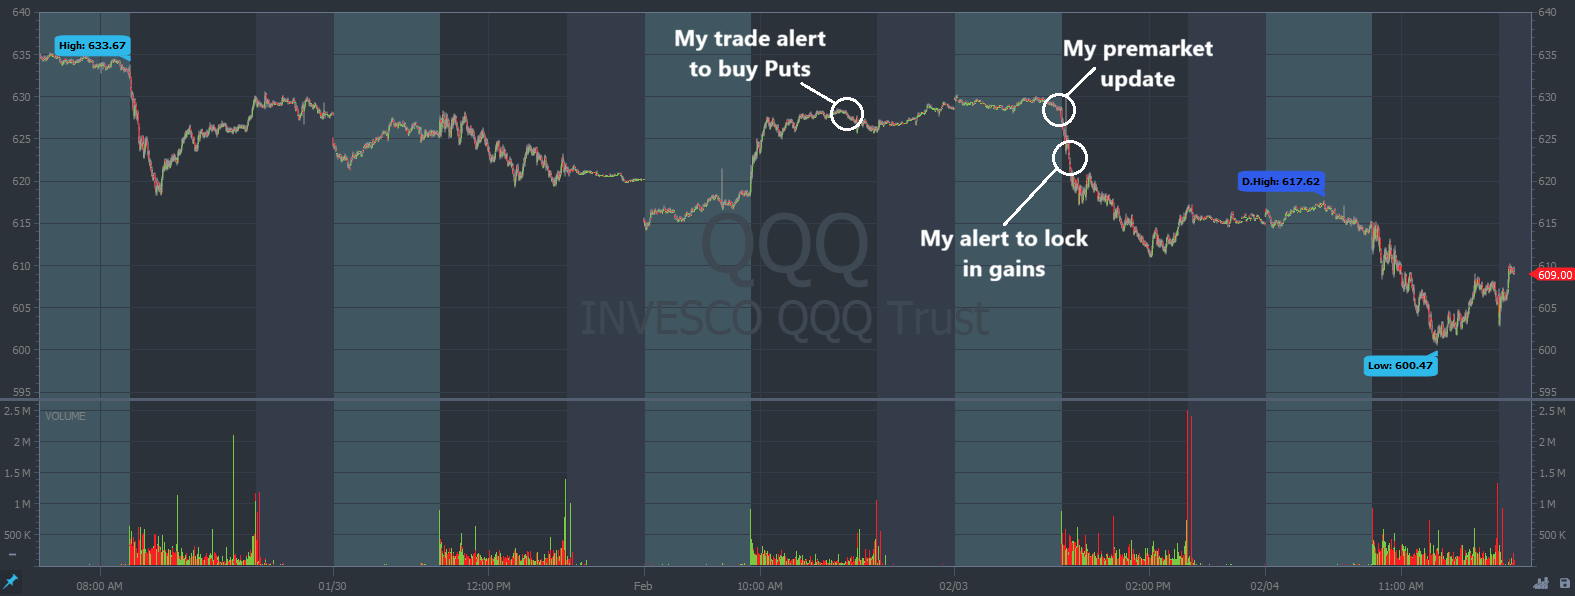Click the Low: 600.47 price label
Image resolution: width=1575 pixels, height=596 pixels.
pyautogui.click(x=1400, y=366)
